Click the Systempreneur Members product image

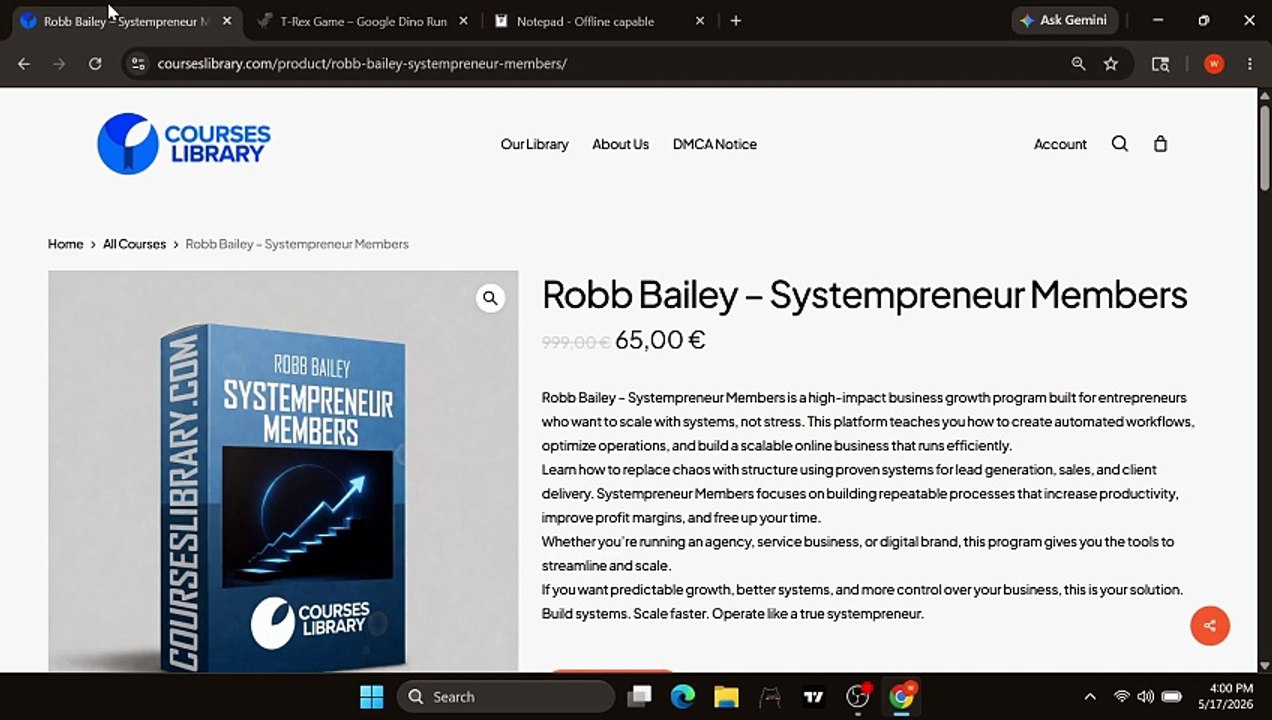(283, 471)
